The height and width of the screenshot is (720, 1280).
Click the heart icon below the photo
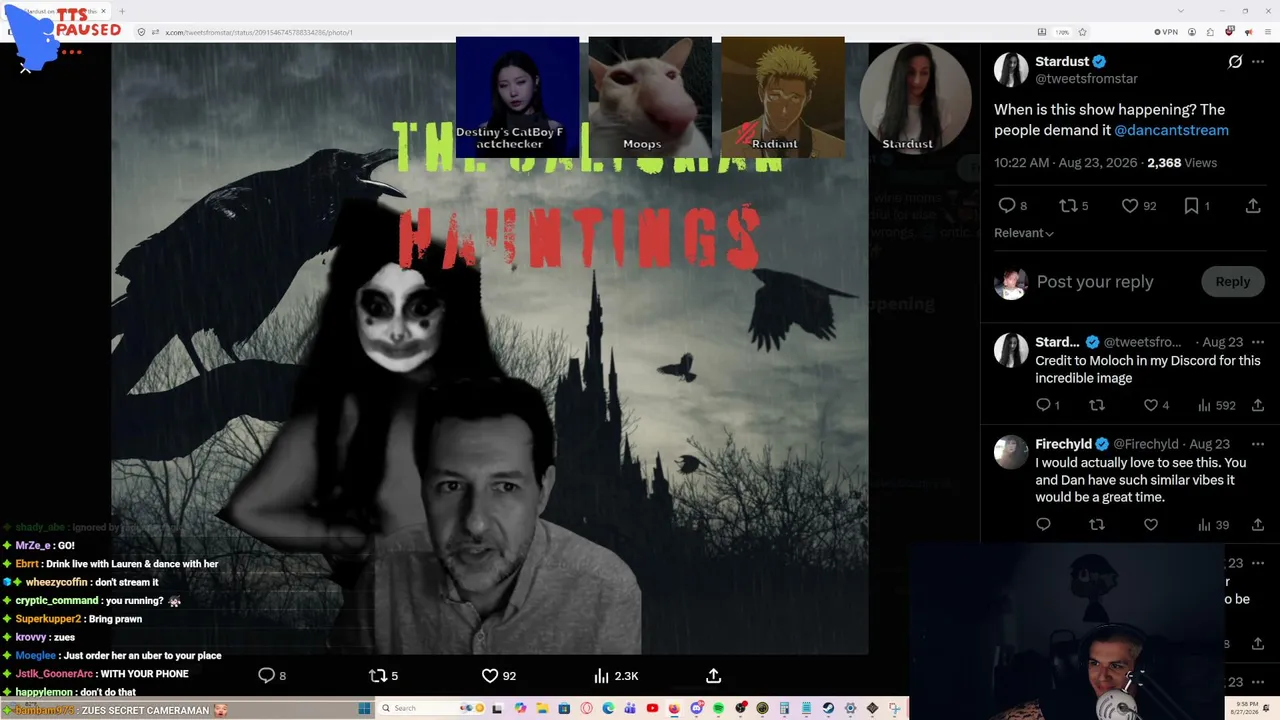pyautogui.click(x=490, y=676)
